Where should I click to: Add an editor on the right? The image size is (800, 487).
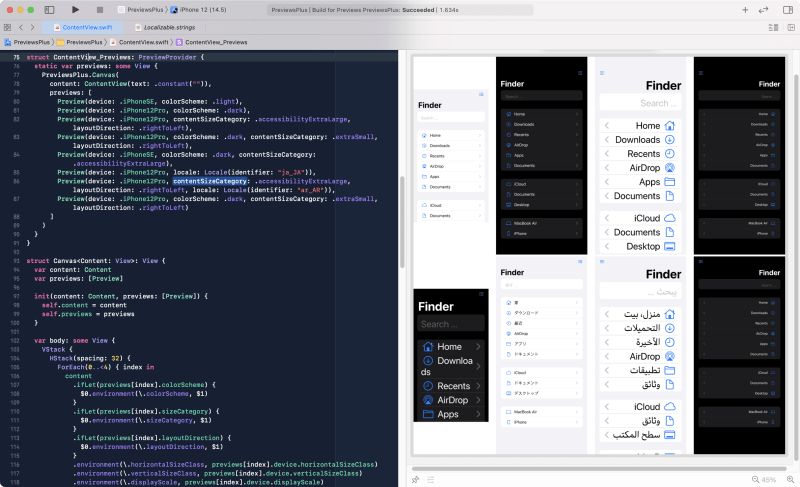click(x=791, y=28)
